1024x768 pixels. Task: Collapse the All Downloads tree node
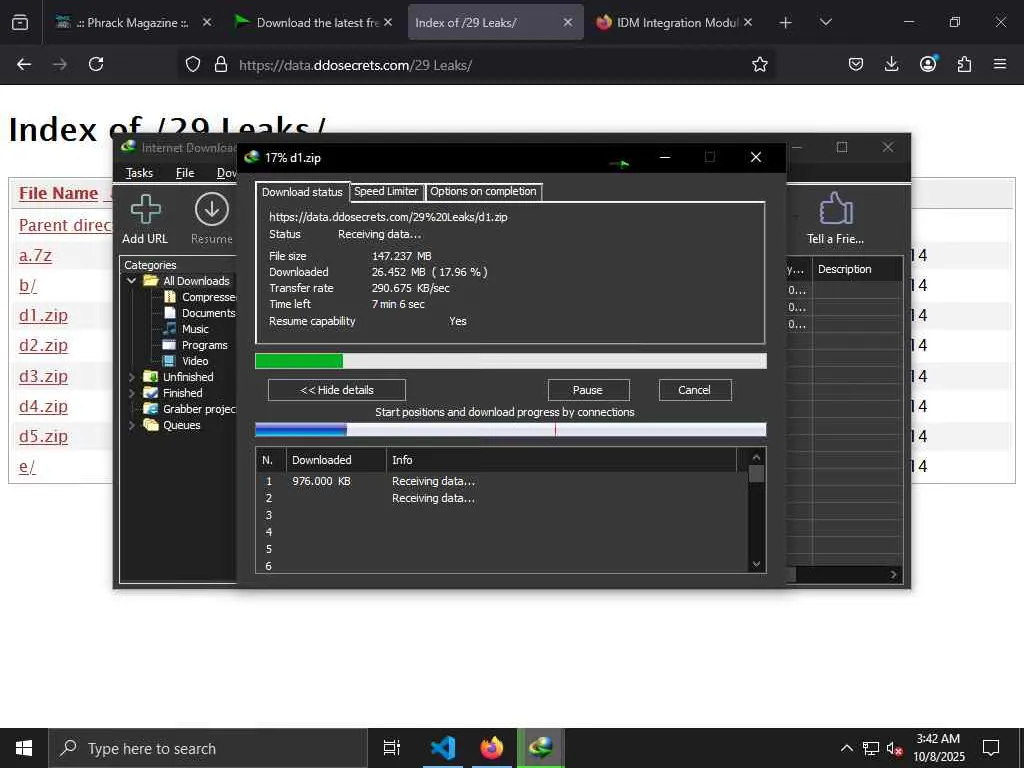pos(131,281)
